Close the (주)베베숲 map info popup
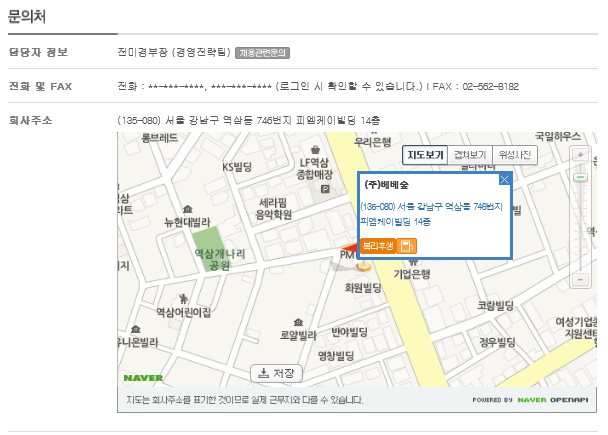 [504, 179]
